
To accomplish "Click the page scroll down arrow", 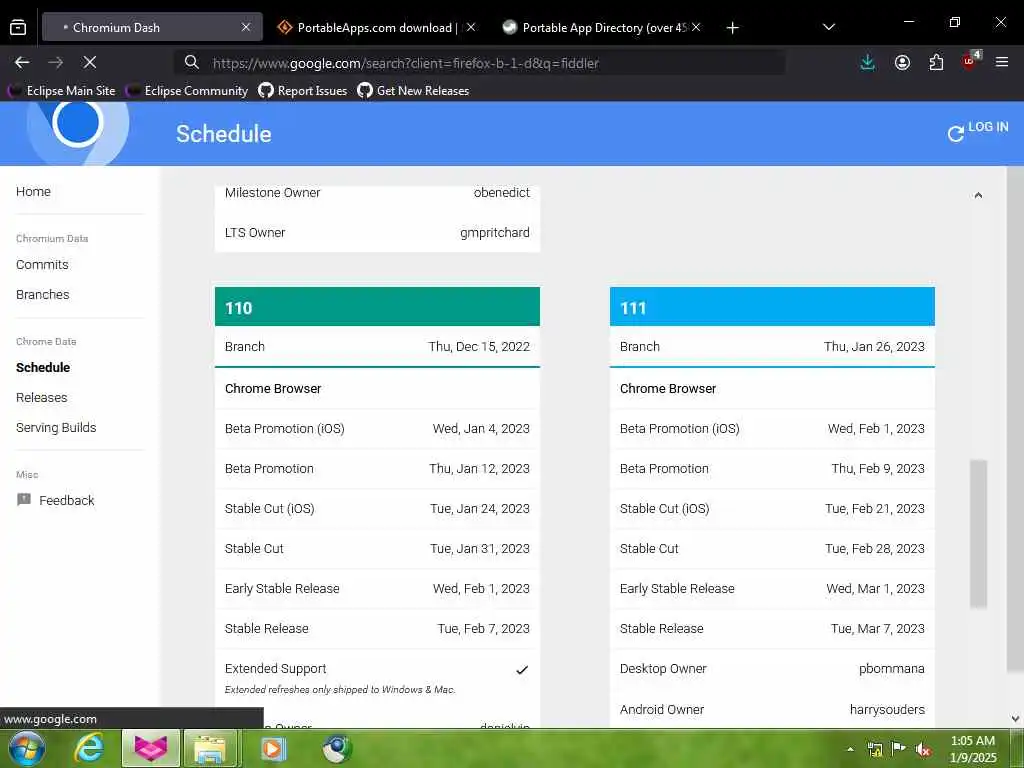I will (x=1016, y=719).
